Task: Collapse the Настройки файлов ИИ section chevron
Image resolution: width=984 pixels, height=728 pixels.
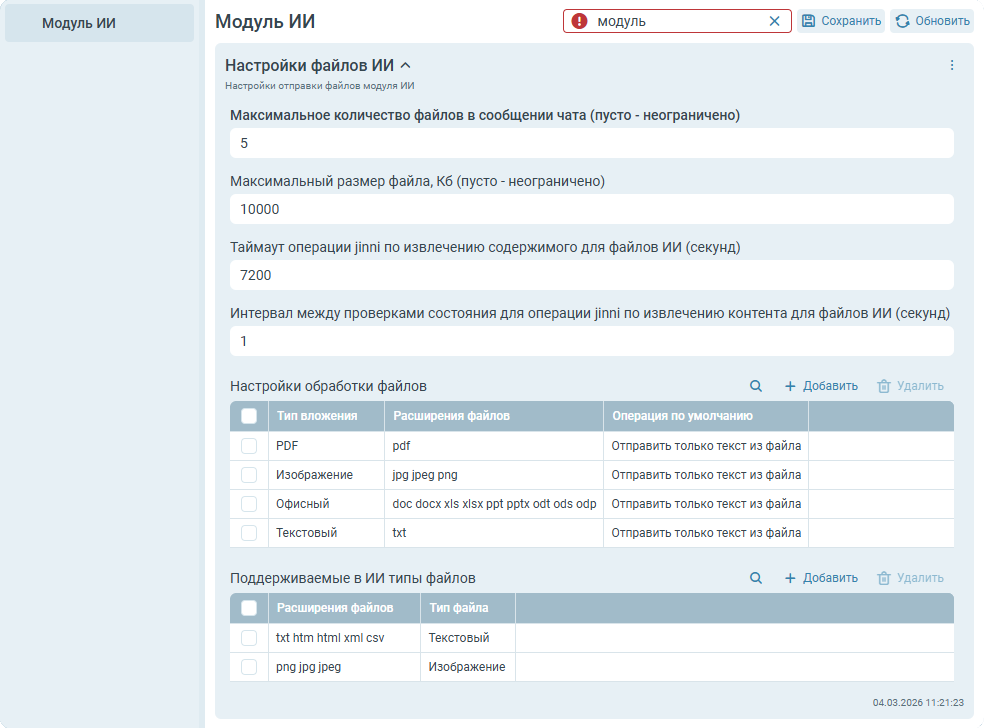Action: (405, 65)
